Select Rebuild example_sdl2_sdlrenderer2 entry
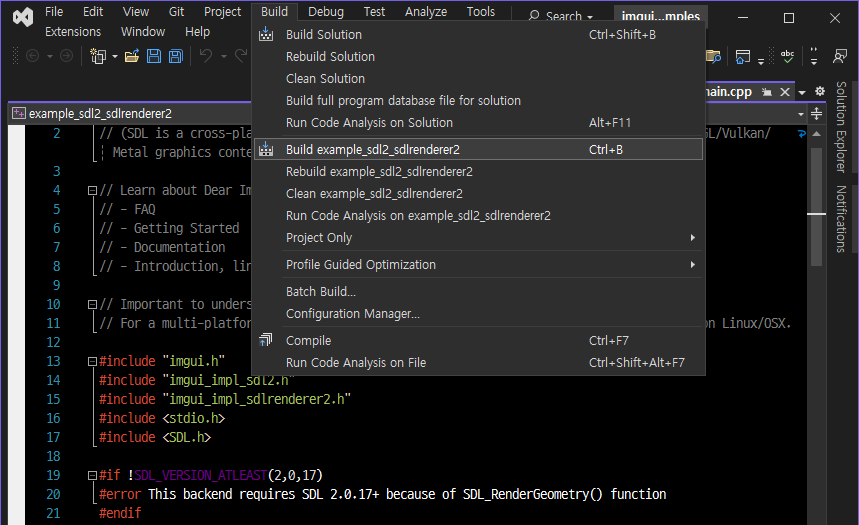 (478, 172)
